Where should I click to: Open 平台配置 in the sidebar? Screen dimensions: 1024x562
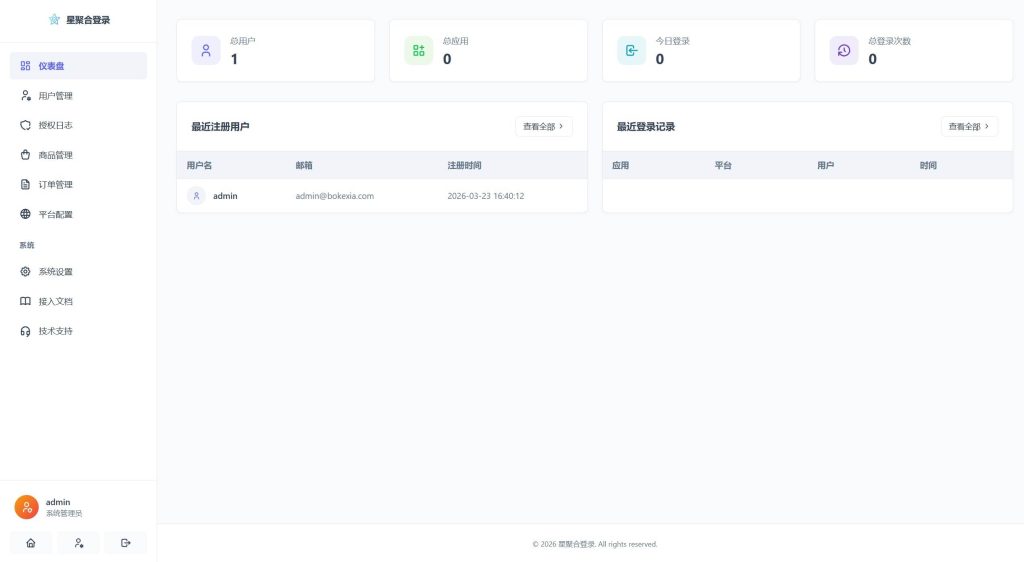click(78, 215)
